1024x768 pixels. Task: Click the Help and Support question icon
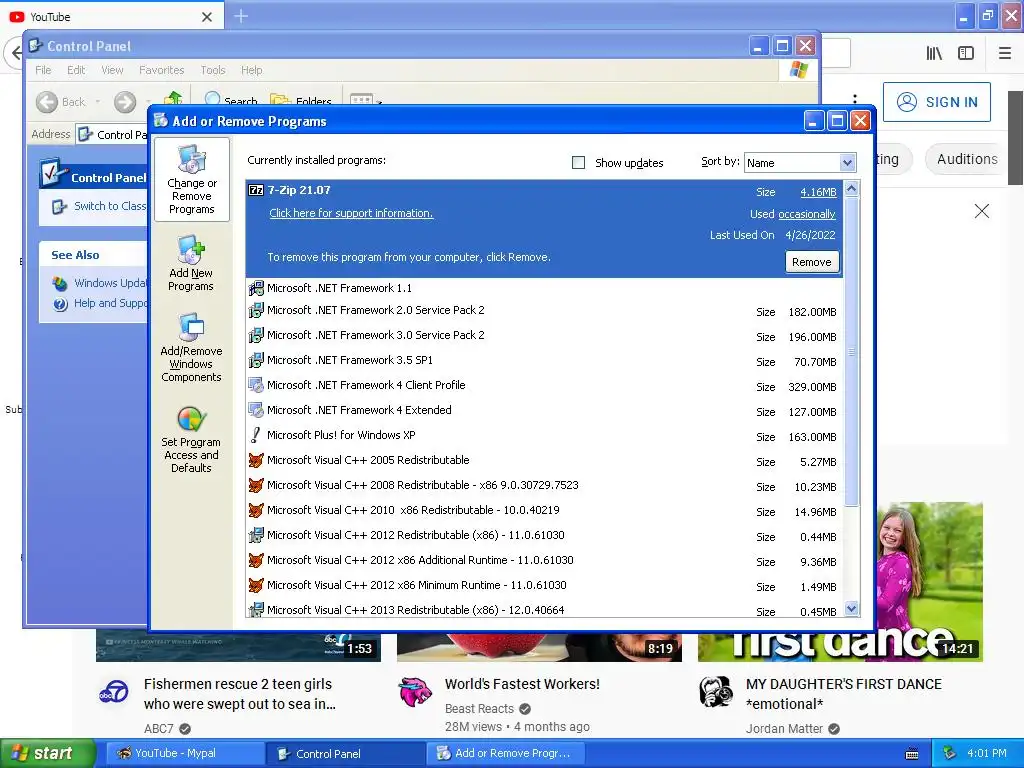point(60,304)
